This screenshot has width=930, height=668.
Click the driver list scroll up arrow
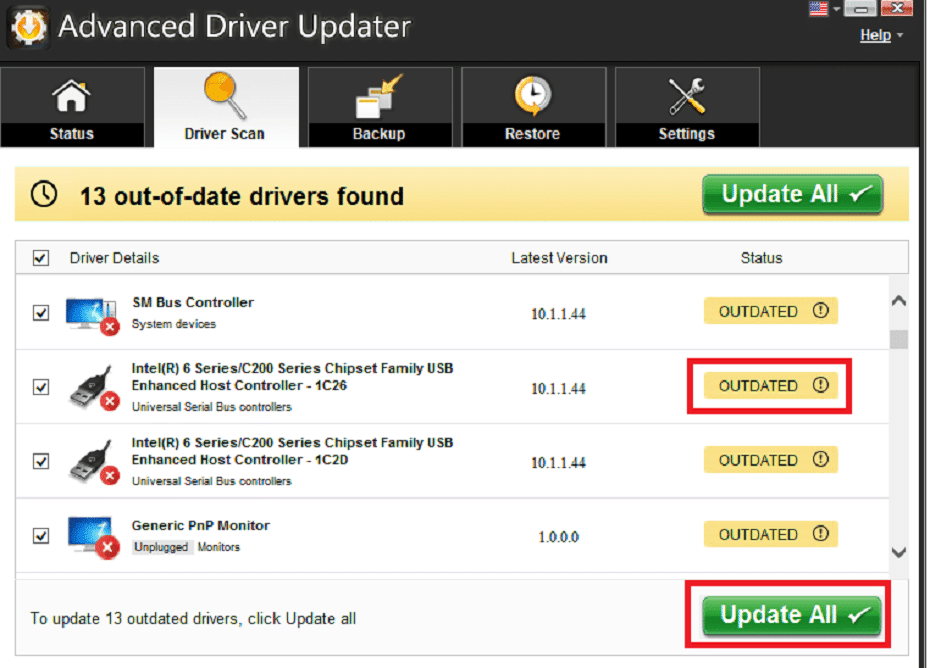coord(899,301)
